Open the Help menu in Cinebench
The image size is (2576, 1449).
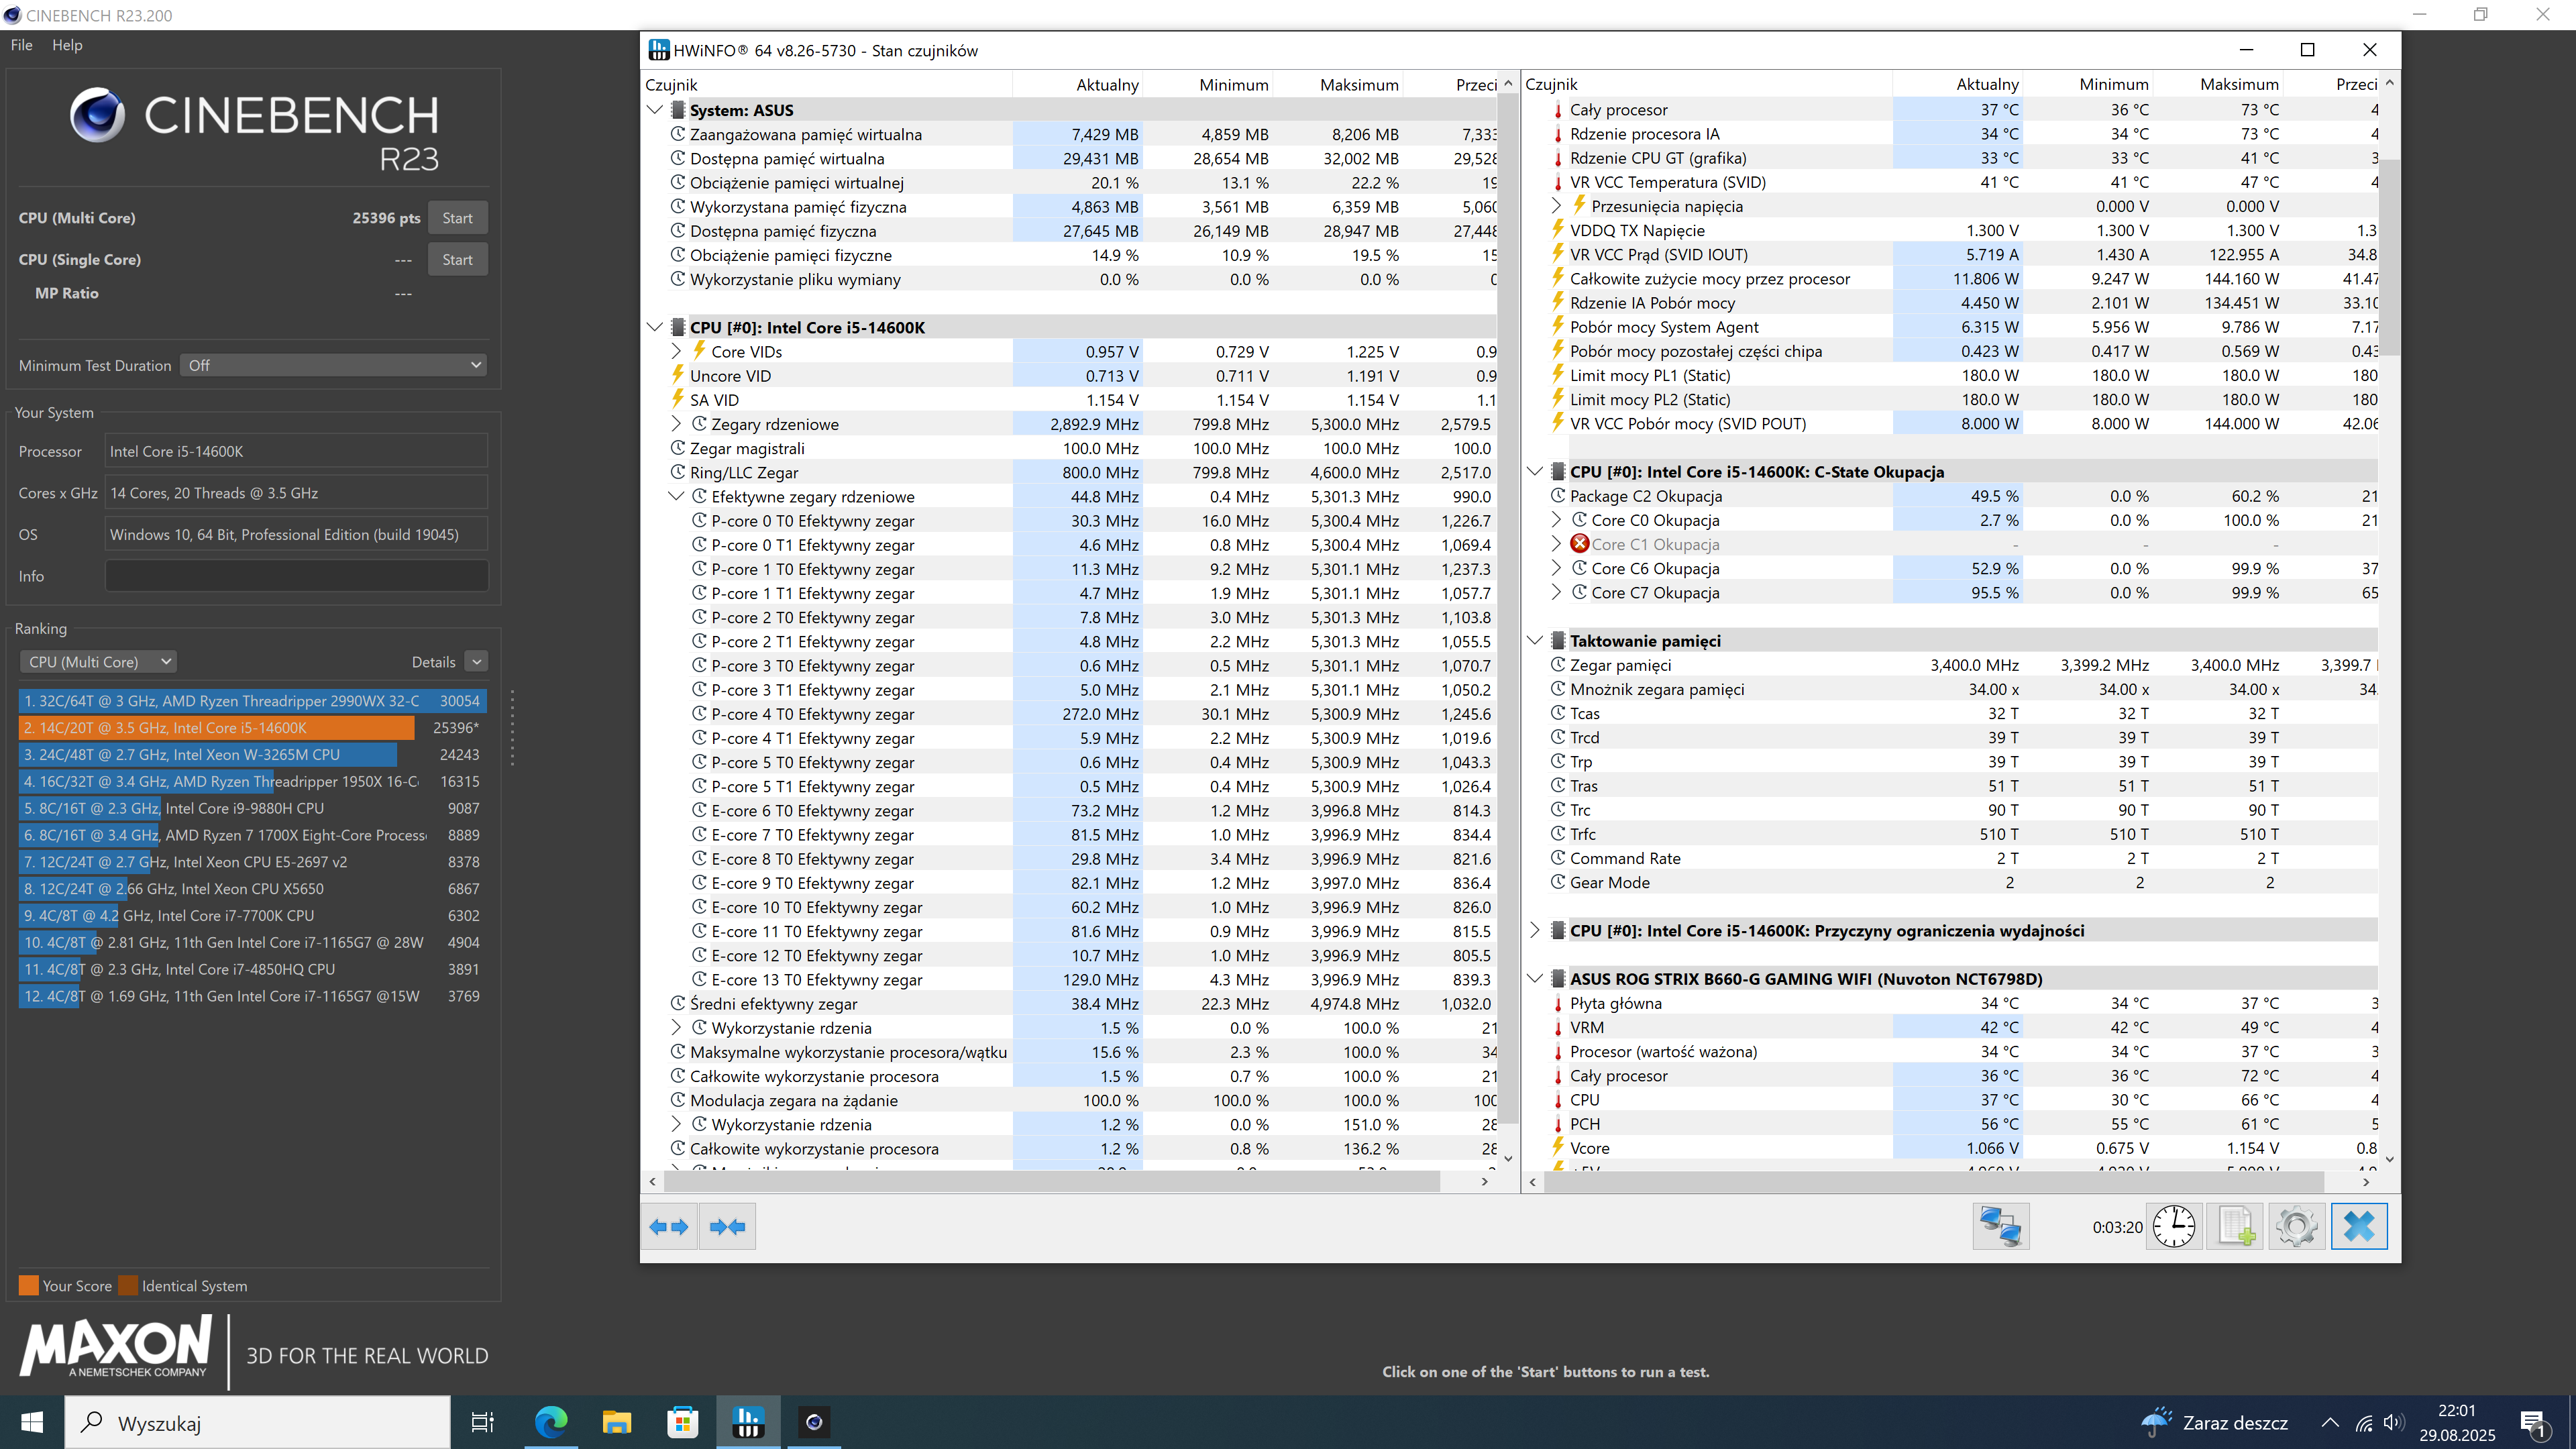coord(67,45)
